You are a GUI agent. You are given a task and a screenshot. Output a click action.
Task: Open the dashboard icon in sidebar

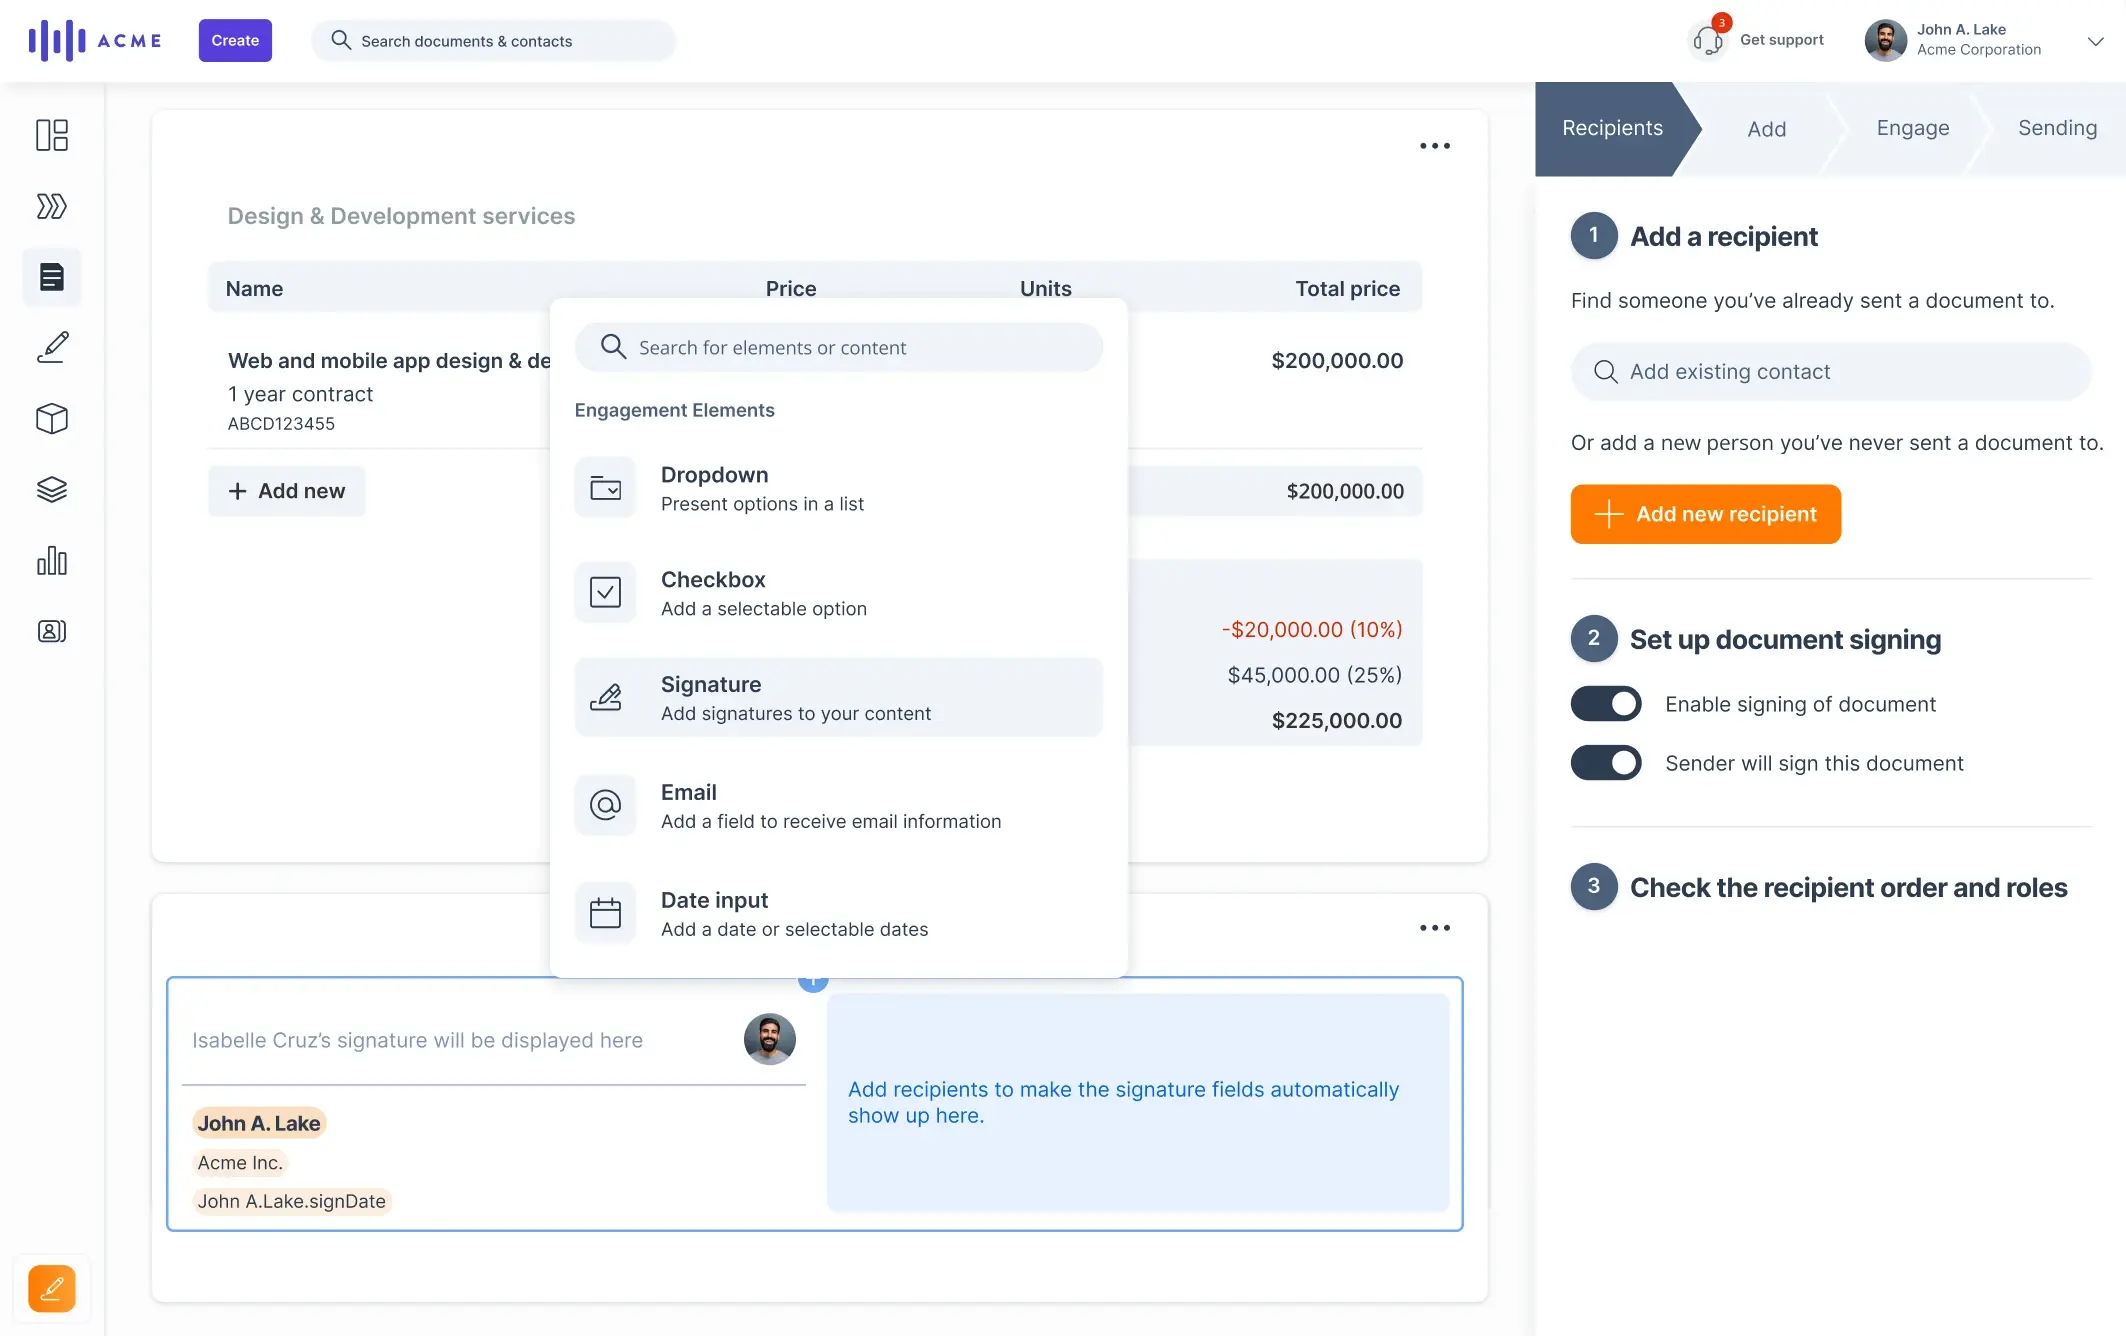click(x=52, y=135)
